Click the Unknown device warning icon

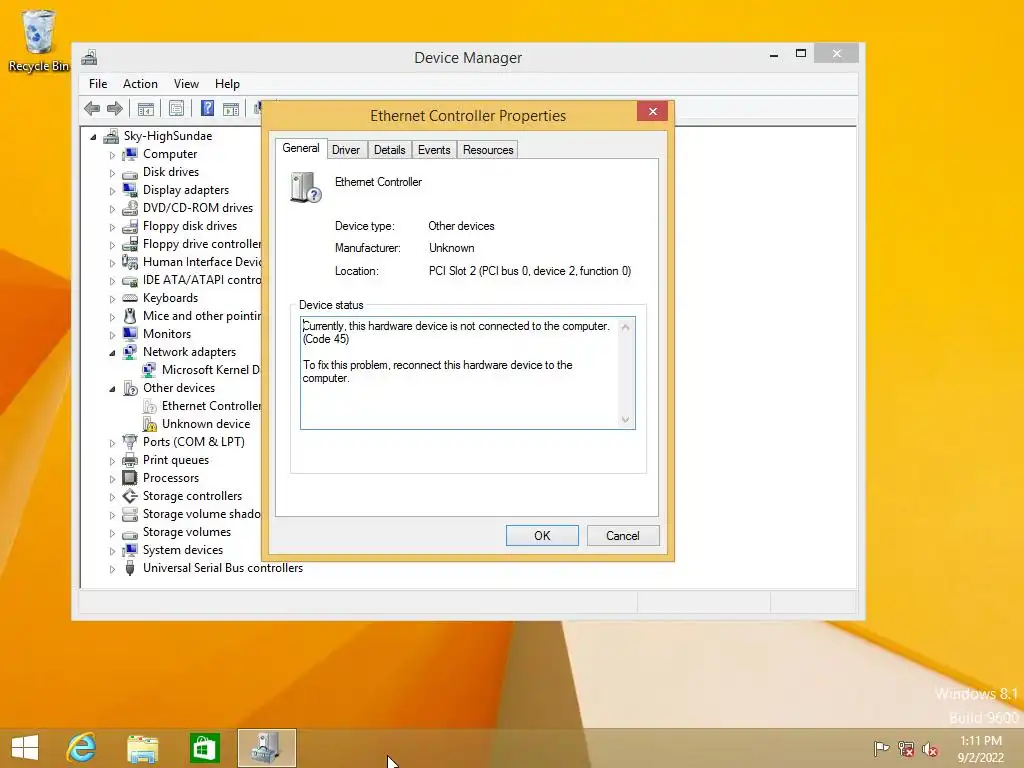coord(150,424)
